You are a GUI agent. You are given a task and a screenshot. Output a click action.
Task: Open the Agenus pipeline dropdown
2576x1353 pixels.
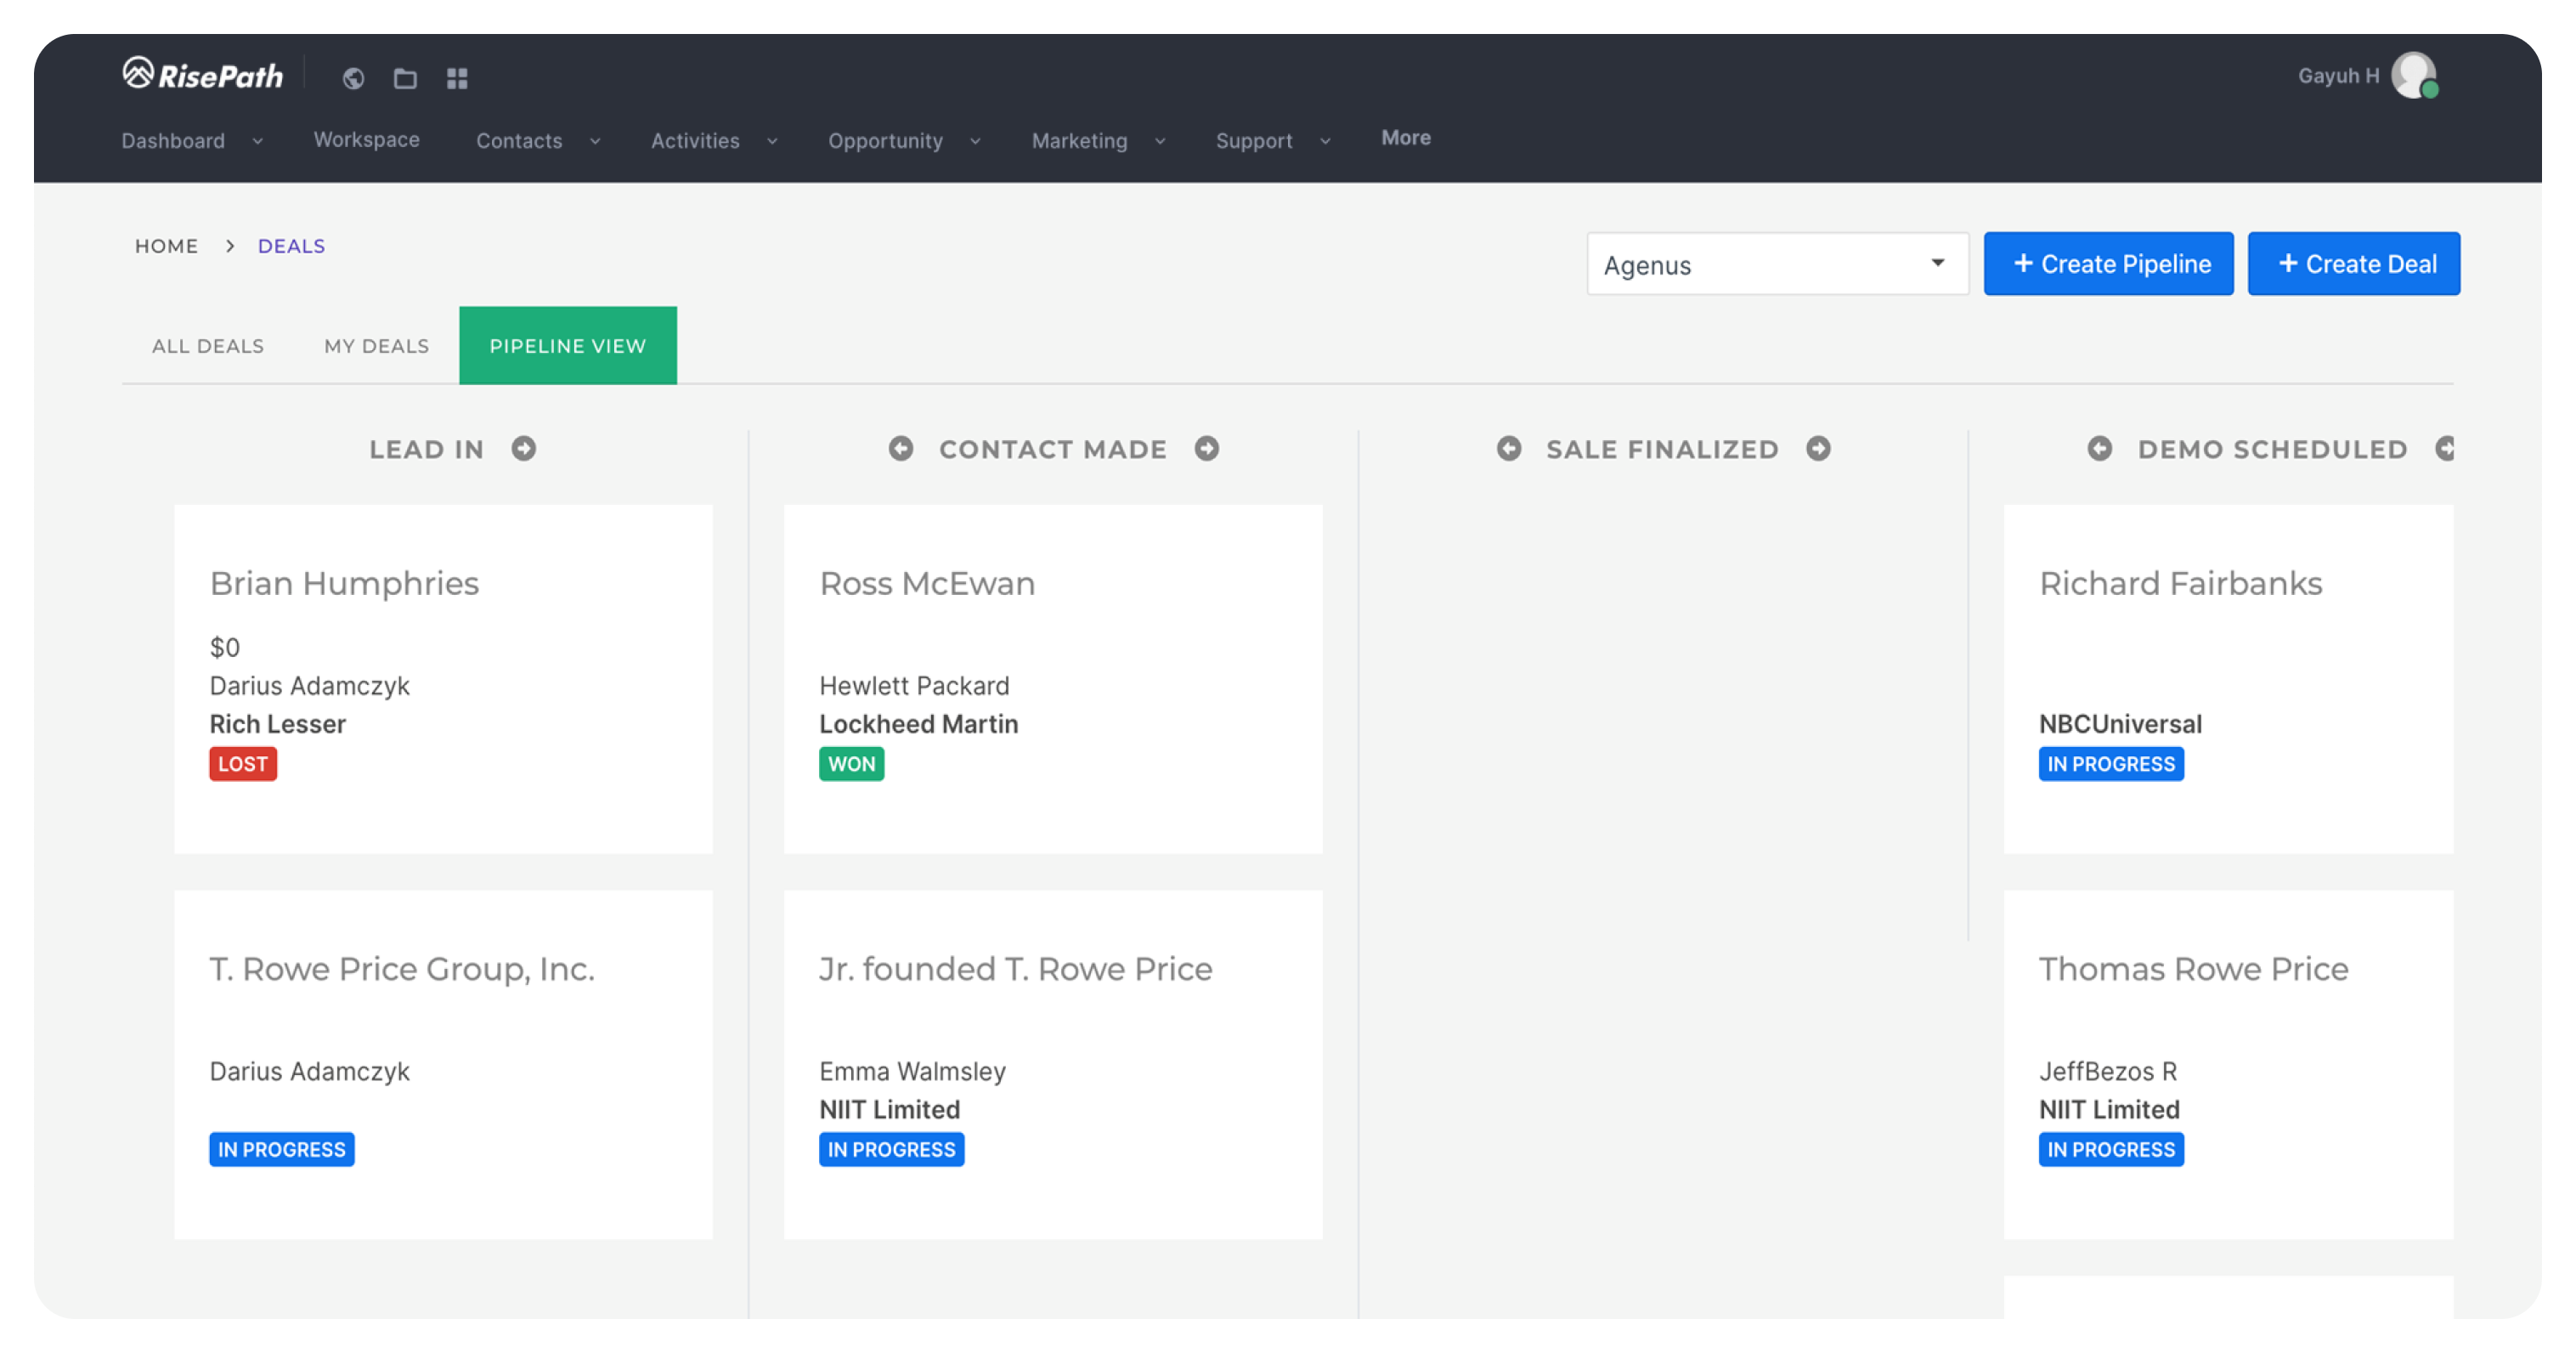tap(1777, 264)
